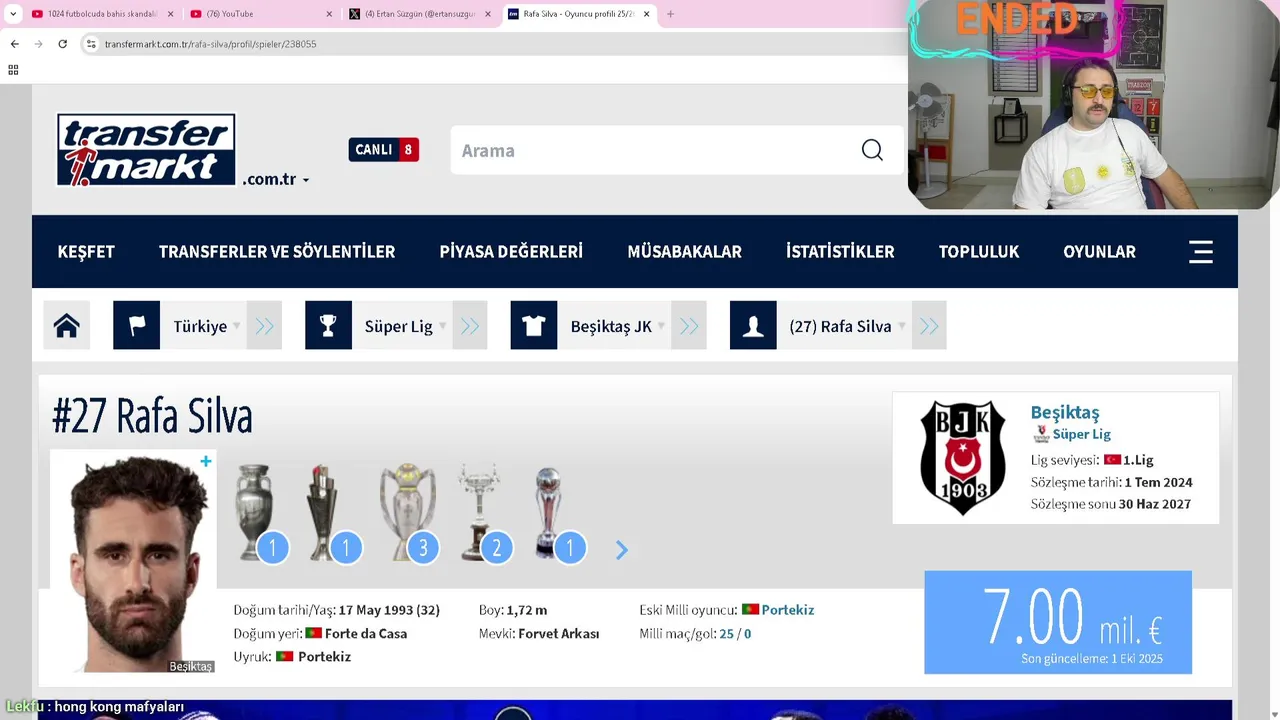The height and width of the screenshot is (720, 1280).
Task: Expand the (27) Rafa Silva player dropdown
Action: click(901, 326)
